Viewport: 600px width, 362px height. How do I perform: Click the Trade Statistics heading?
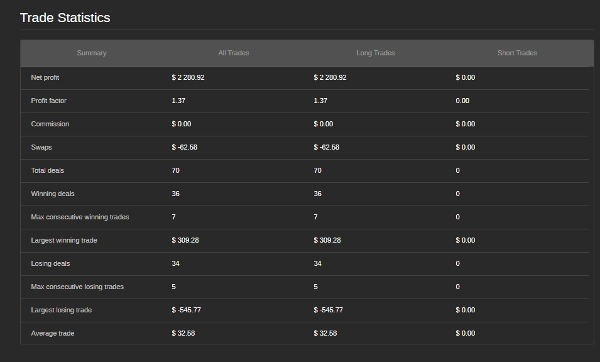(65, 18)
